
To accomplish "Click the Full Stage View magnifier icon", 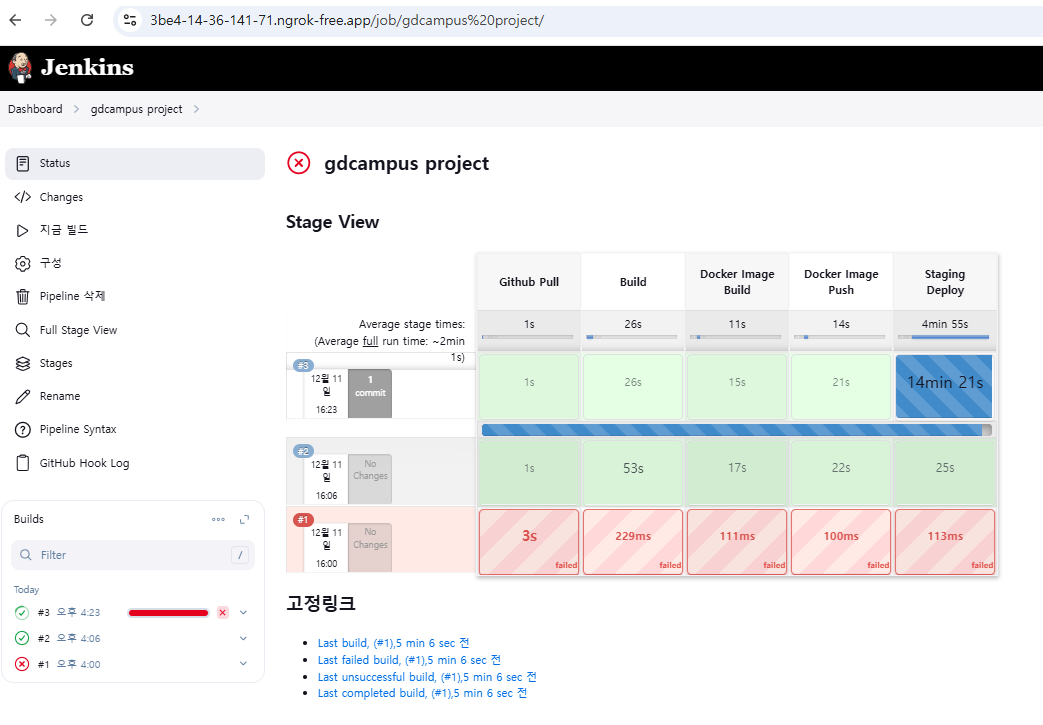I will pyautogui.click(x=23, y=330).
